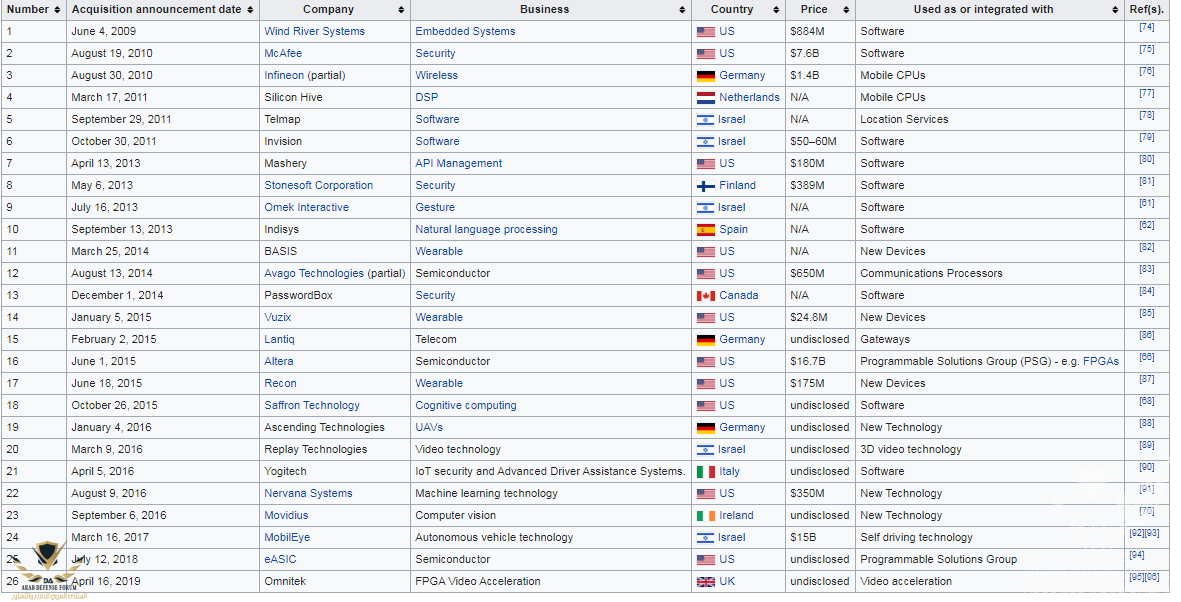1181x602 pixels.
Task: Select the Yogitech company cell
Action: coord(335,471)
